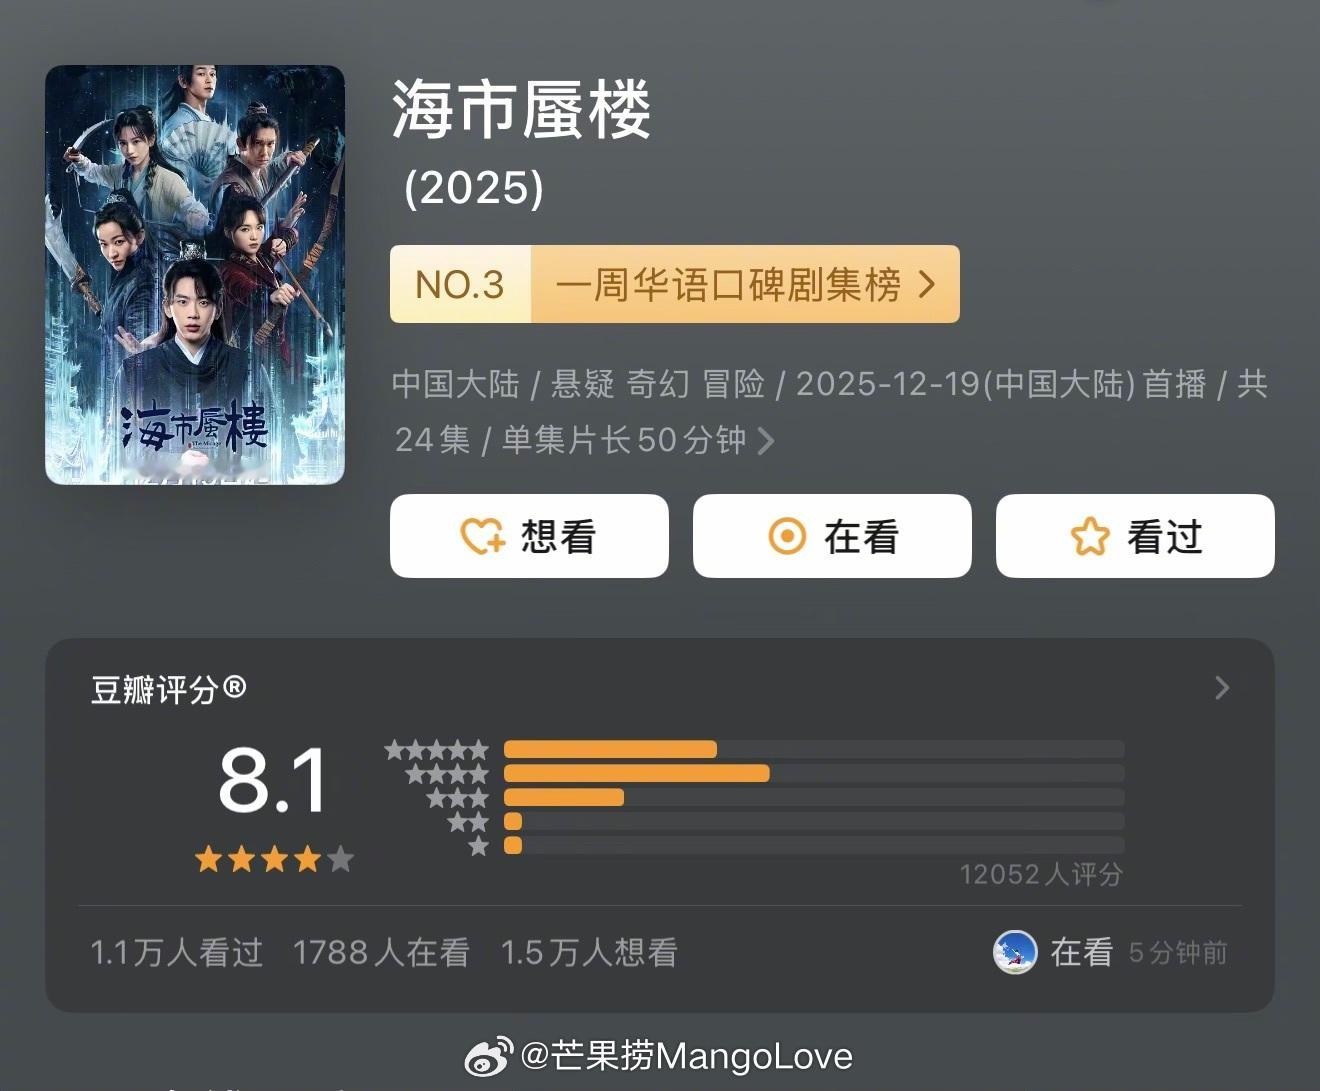Screen dimensions: 1320x1091
Task: Click the star icon on the 看过 button
Action: click(1091, 536)
